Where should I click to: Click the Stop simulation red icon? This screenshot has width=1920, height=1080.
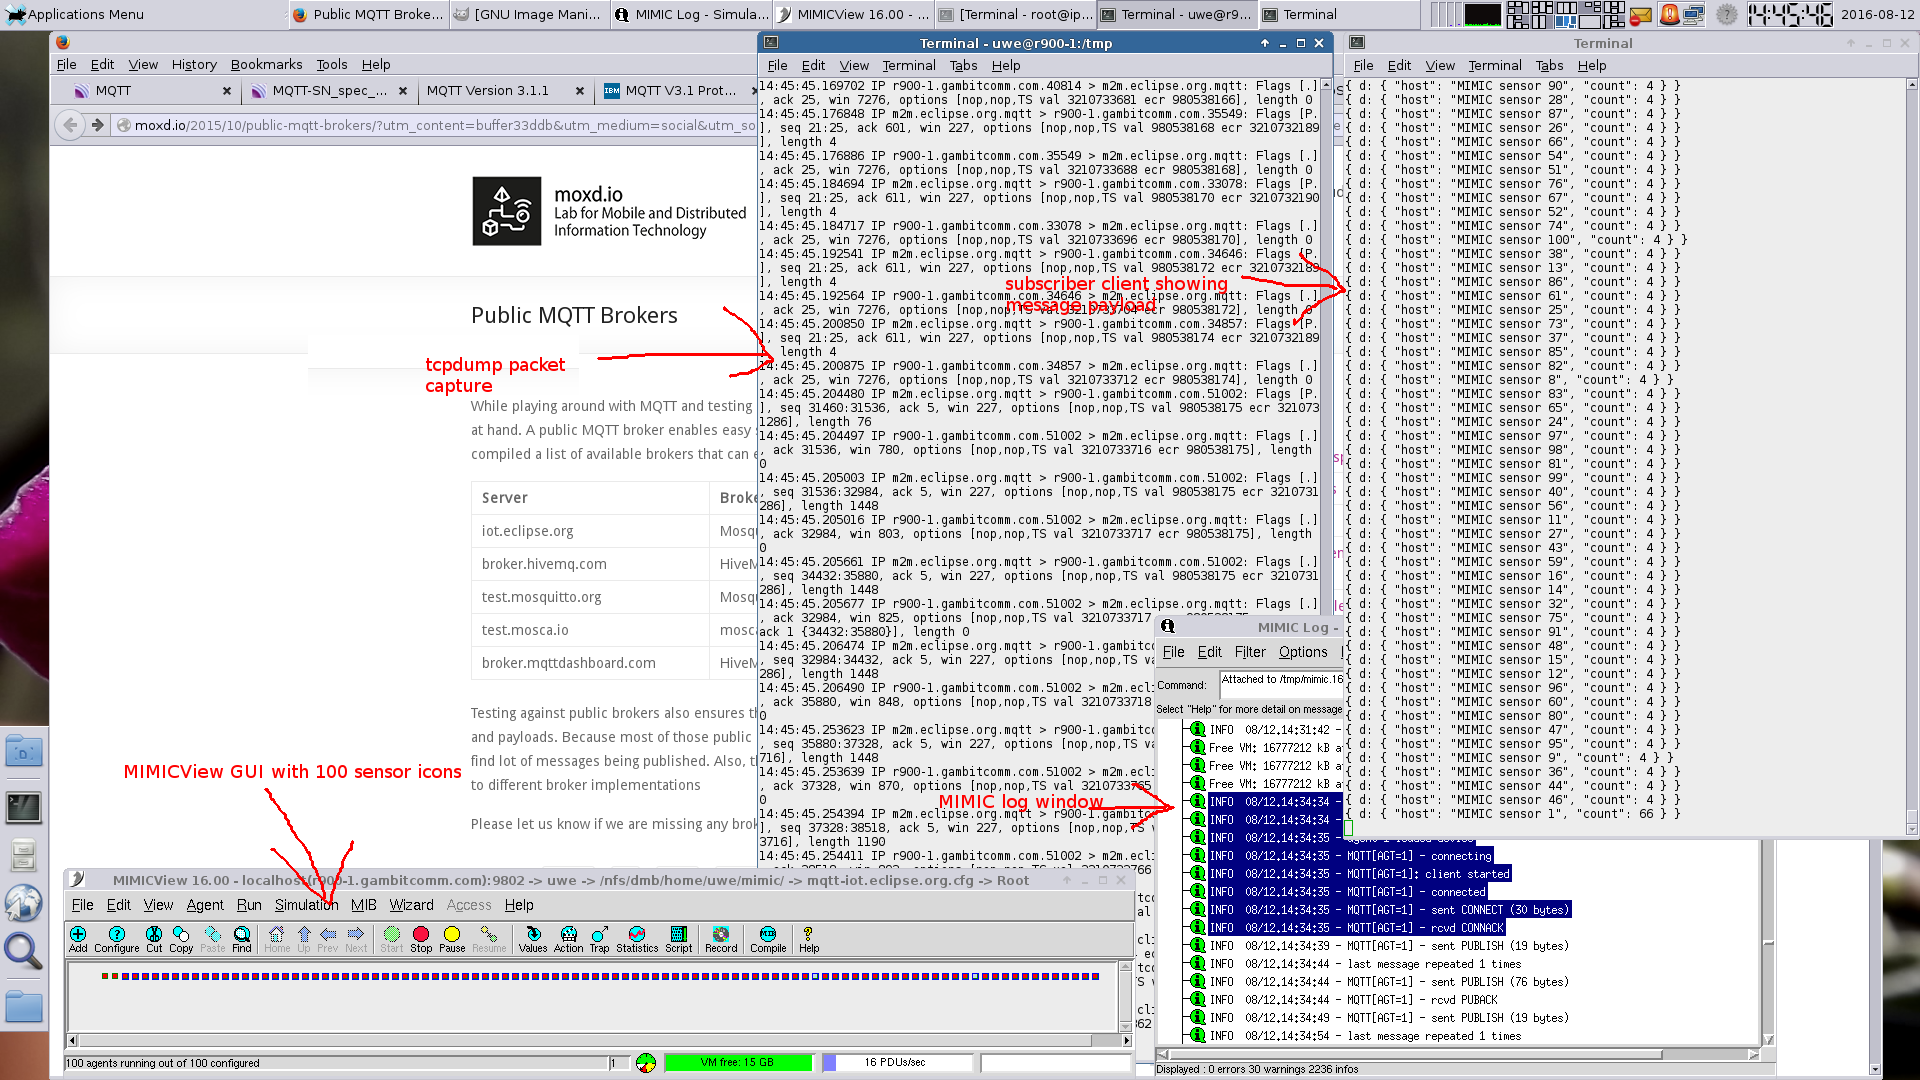click(421, 939)
